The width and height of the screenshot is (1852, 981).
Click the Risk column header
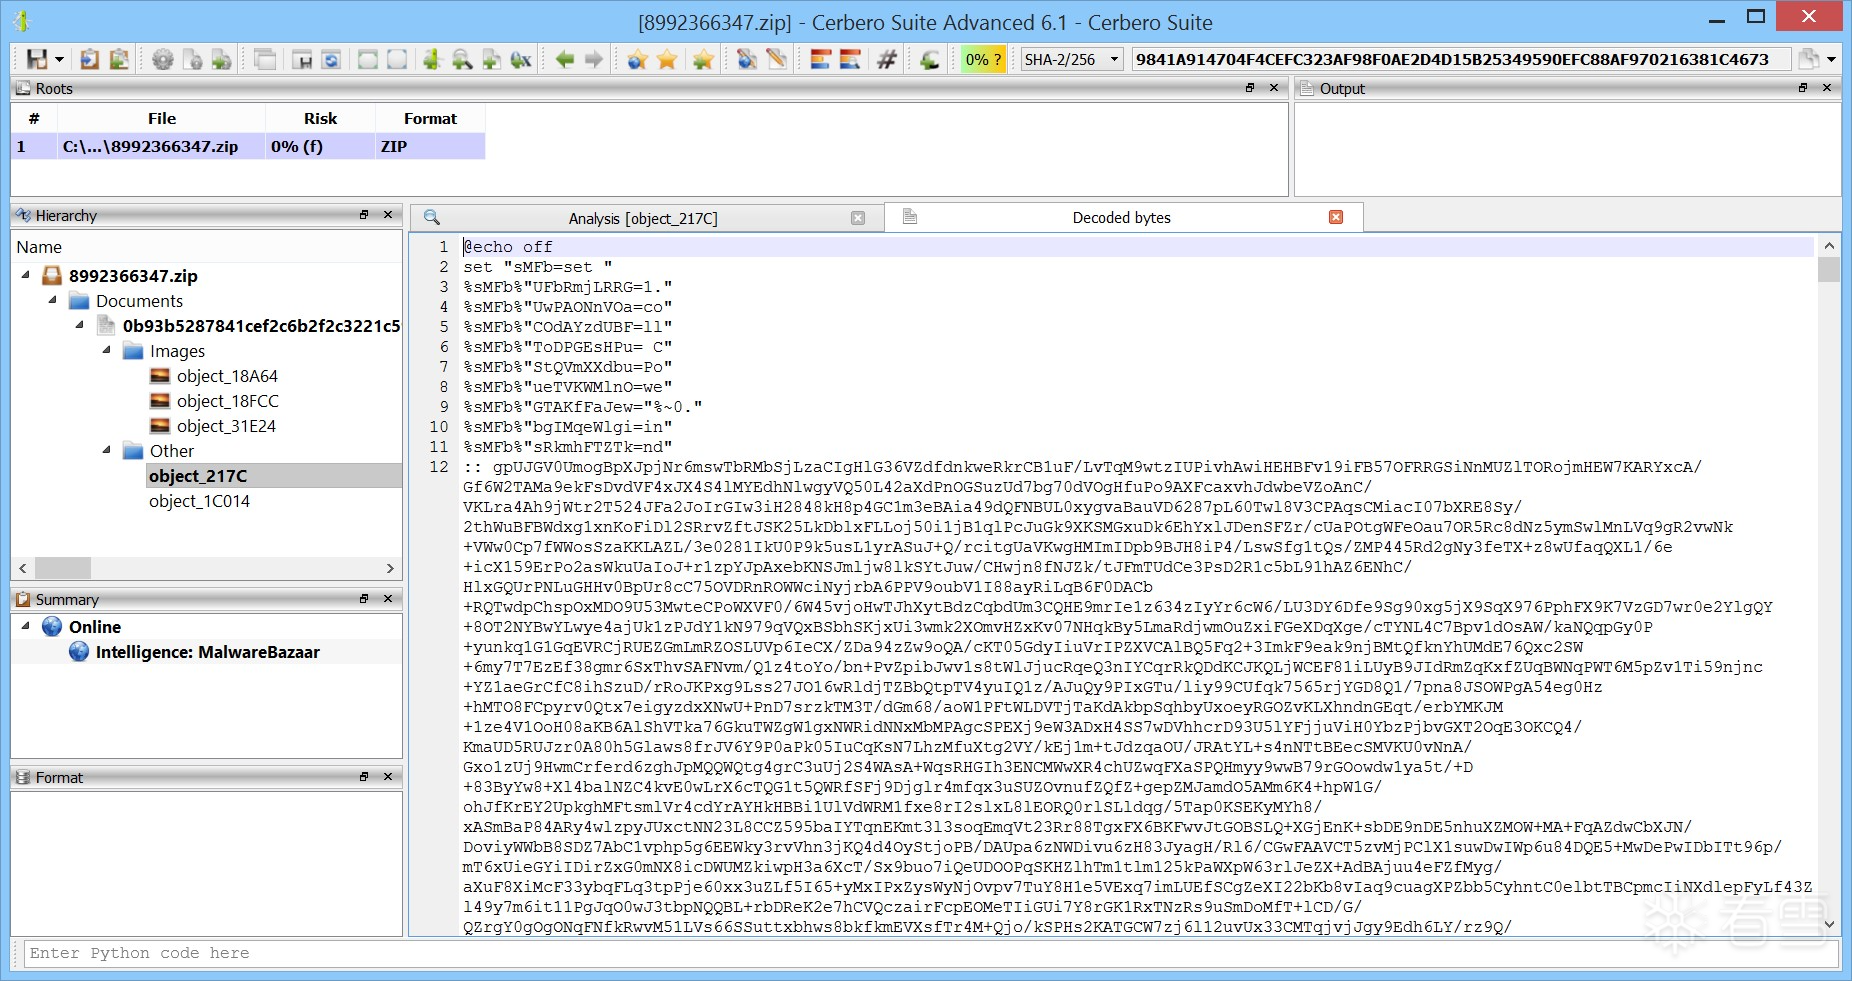click(320, 119)
